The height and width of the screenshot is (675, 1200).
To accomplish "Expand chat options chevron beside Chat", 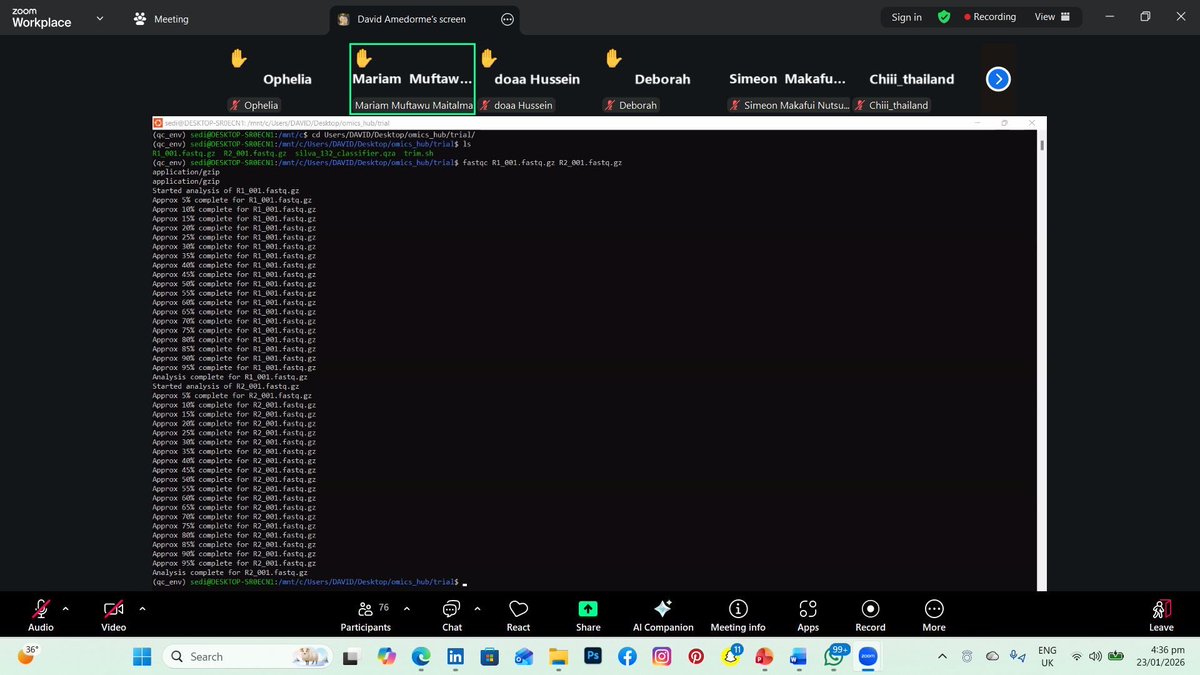I will tap(477, 608).
